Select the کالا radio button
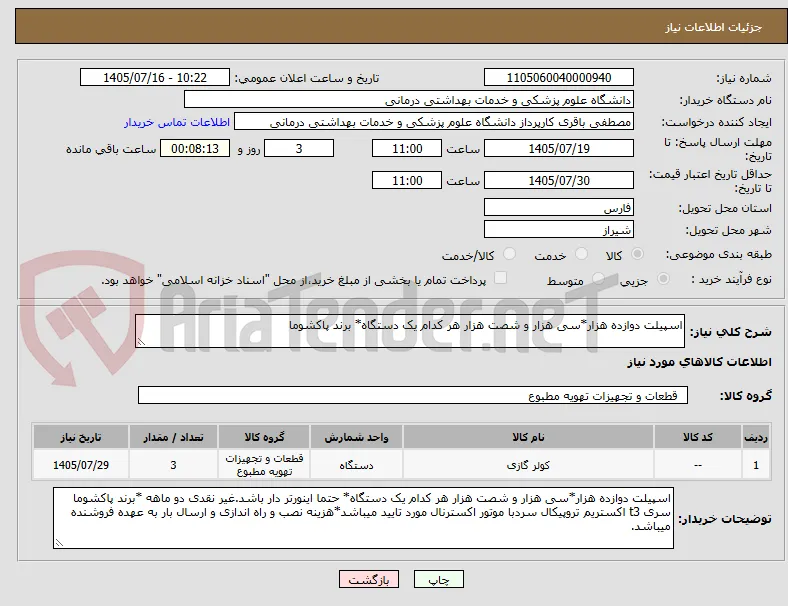 [637, 254]
